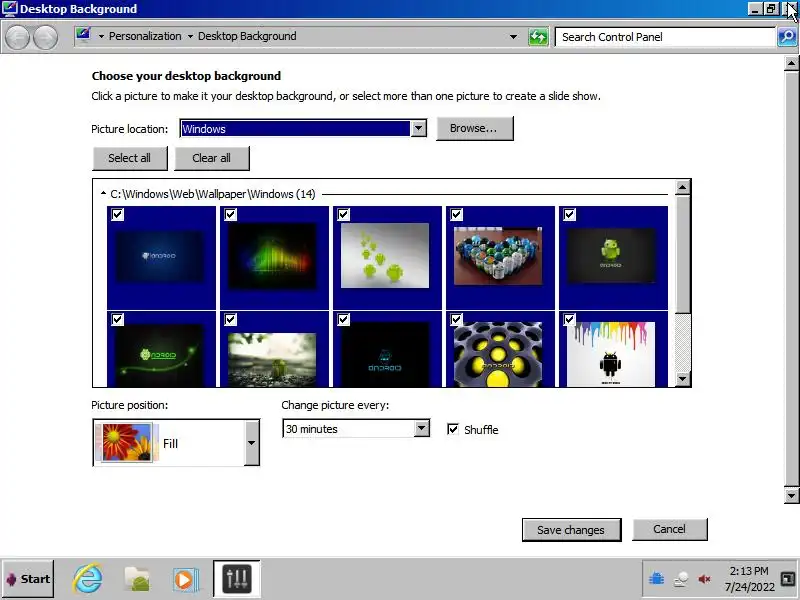Go to Personalization breadcrumb
The image size is (800, 600).
pos(145,36)
